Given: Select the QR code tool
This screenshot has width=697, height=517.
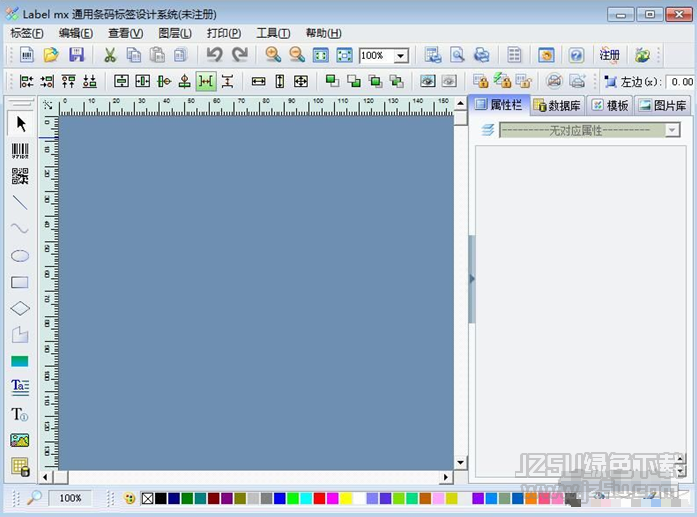Looking at the screenshot, I should 20,176.
